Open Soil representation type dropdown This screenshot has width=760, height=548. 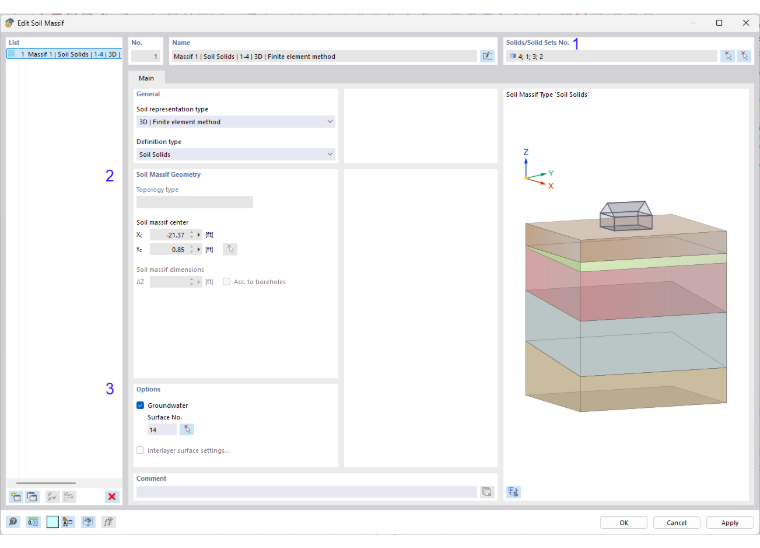tap(236, 122)
